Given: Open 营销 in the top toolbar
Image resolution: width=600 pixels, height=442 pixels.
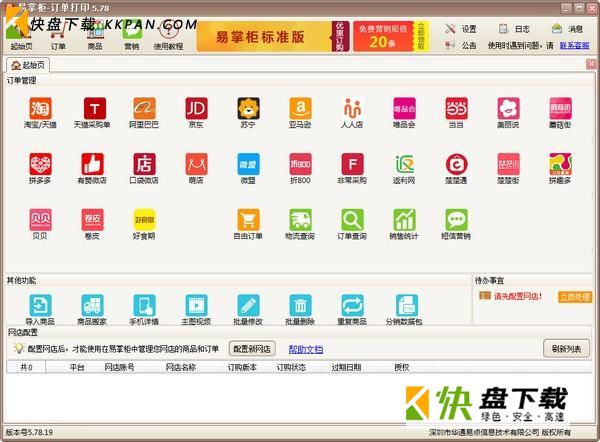Looking at the screenshot, I should pos(132,36).
